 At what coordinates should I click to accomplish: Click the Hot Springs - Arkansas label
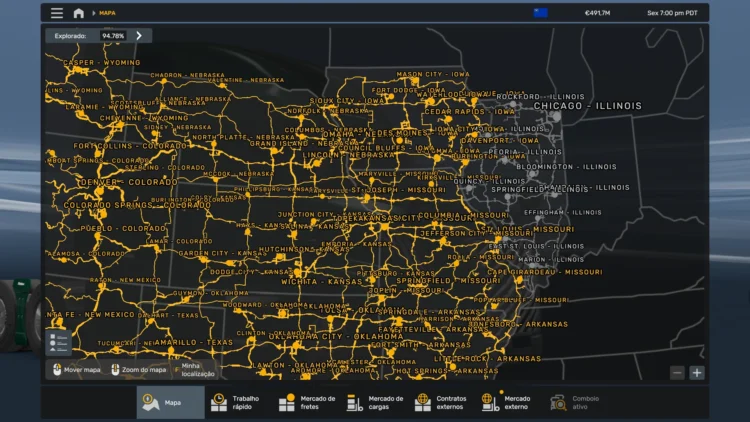446,371
